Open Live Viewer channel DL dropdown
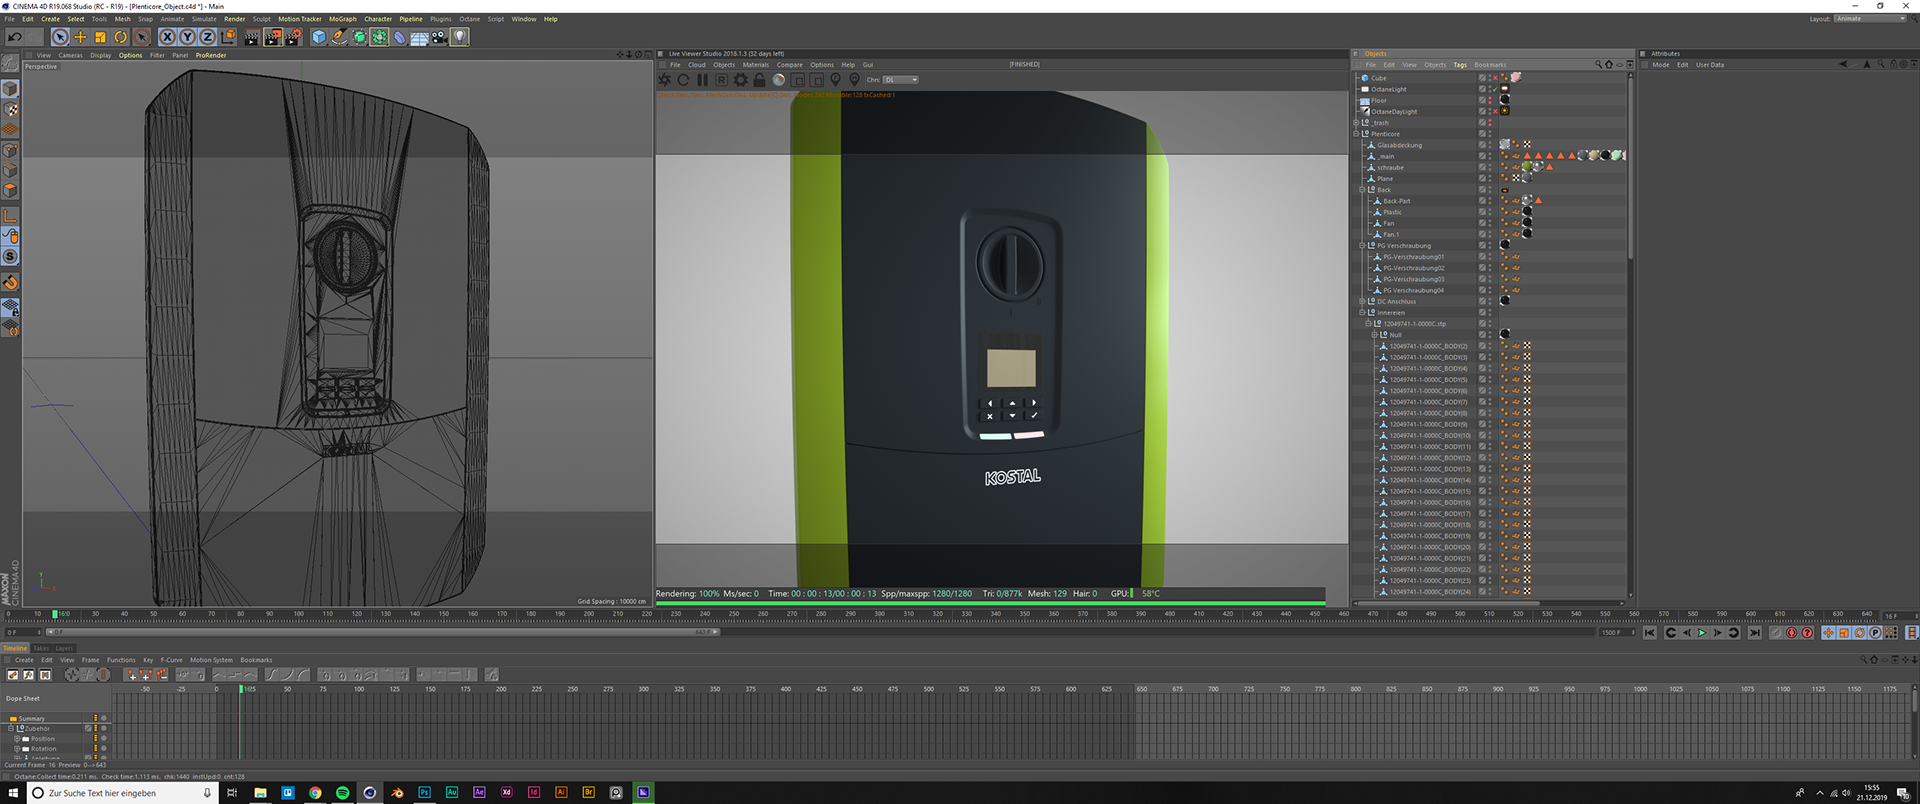Screen dimensions: 1920x804 pos(901,80)
